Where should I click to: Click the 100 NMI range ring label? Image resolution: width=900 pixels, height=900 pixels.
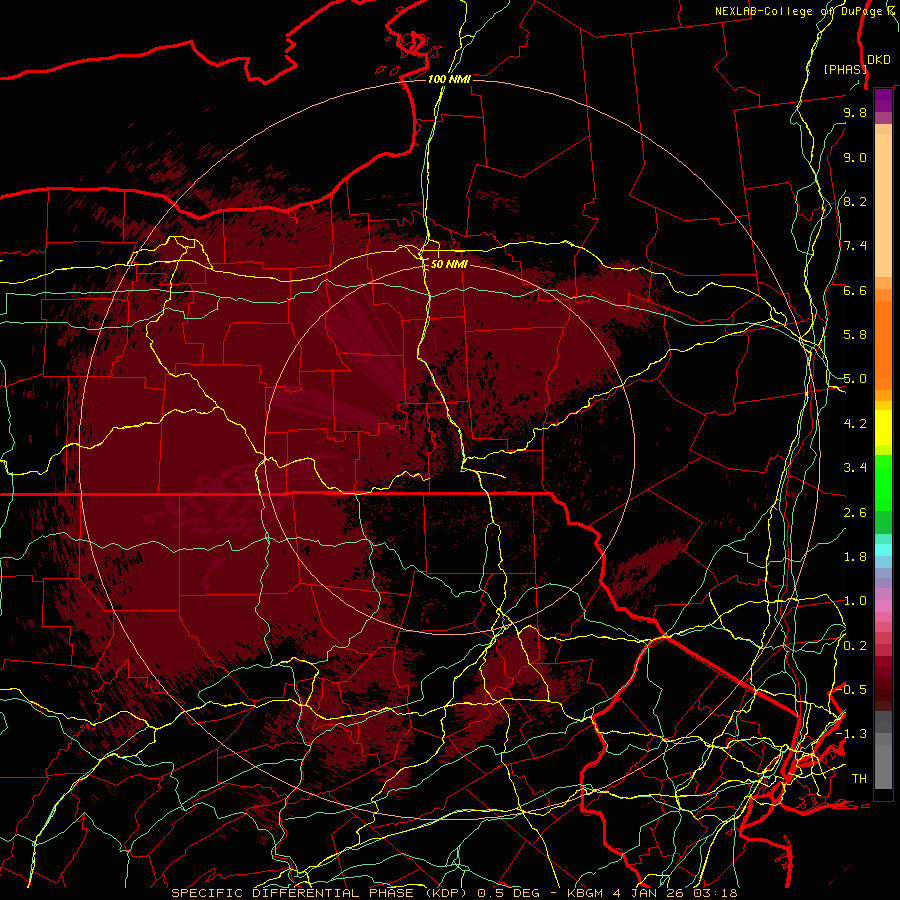click(x=449, y=79)
